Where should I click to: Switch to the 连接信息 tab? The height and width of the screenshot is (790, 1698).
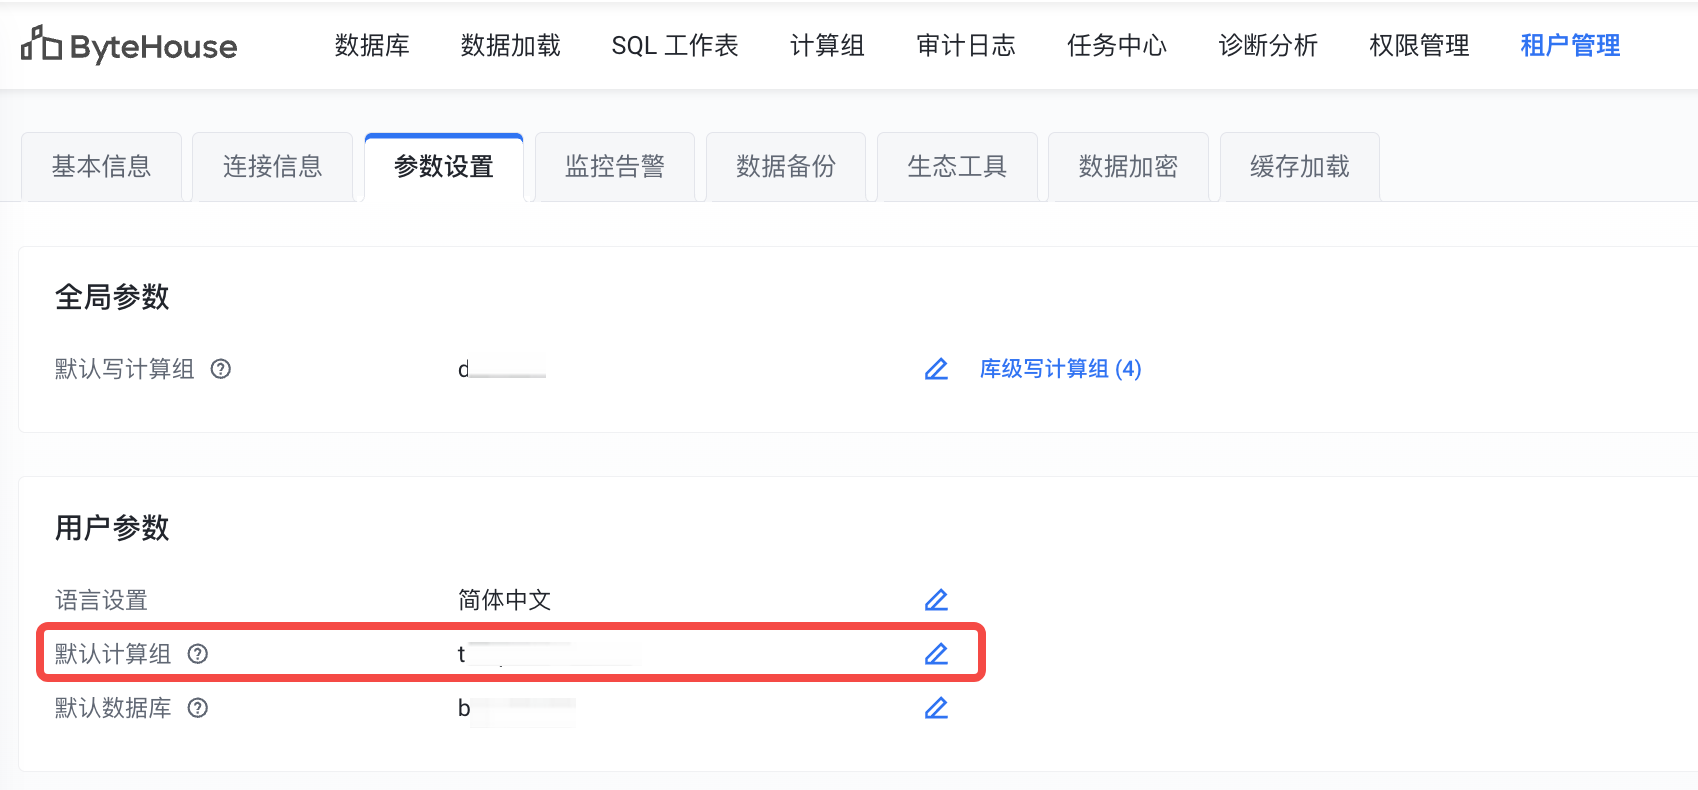pos(272,167)
